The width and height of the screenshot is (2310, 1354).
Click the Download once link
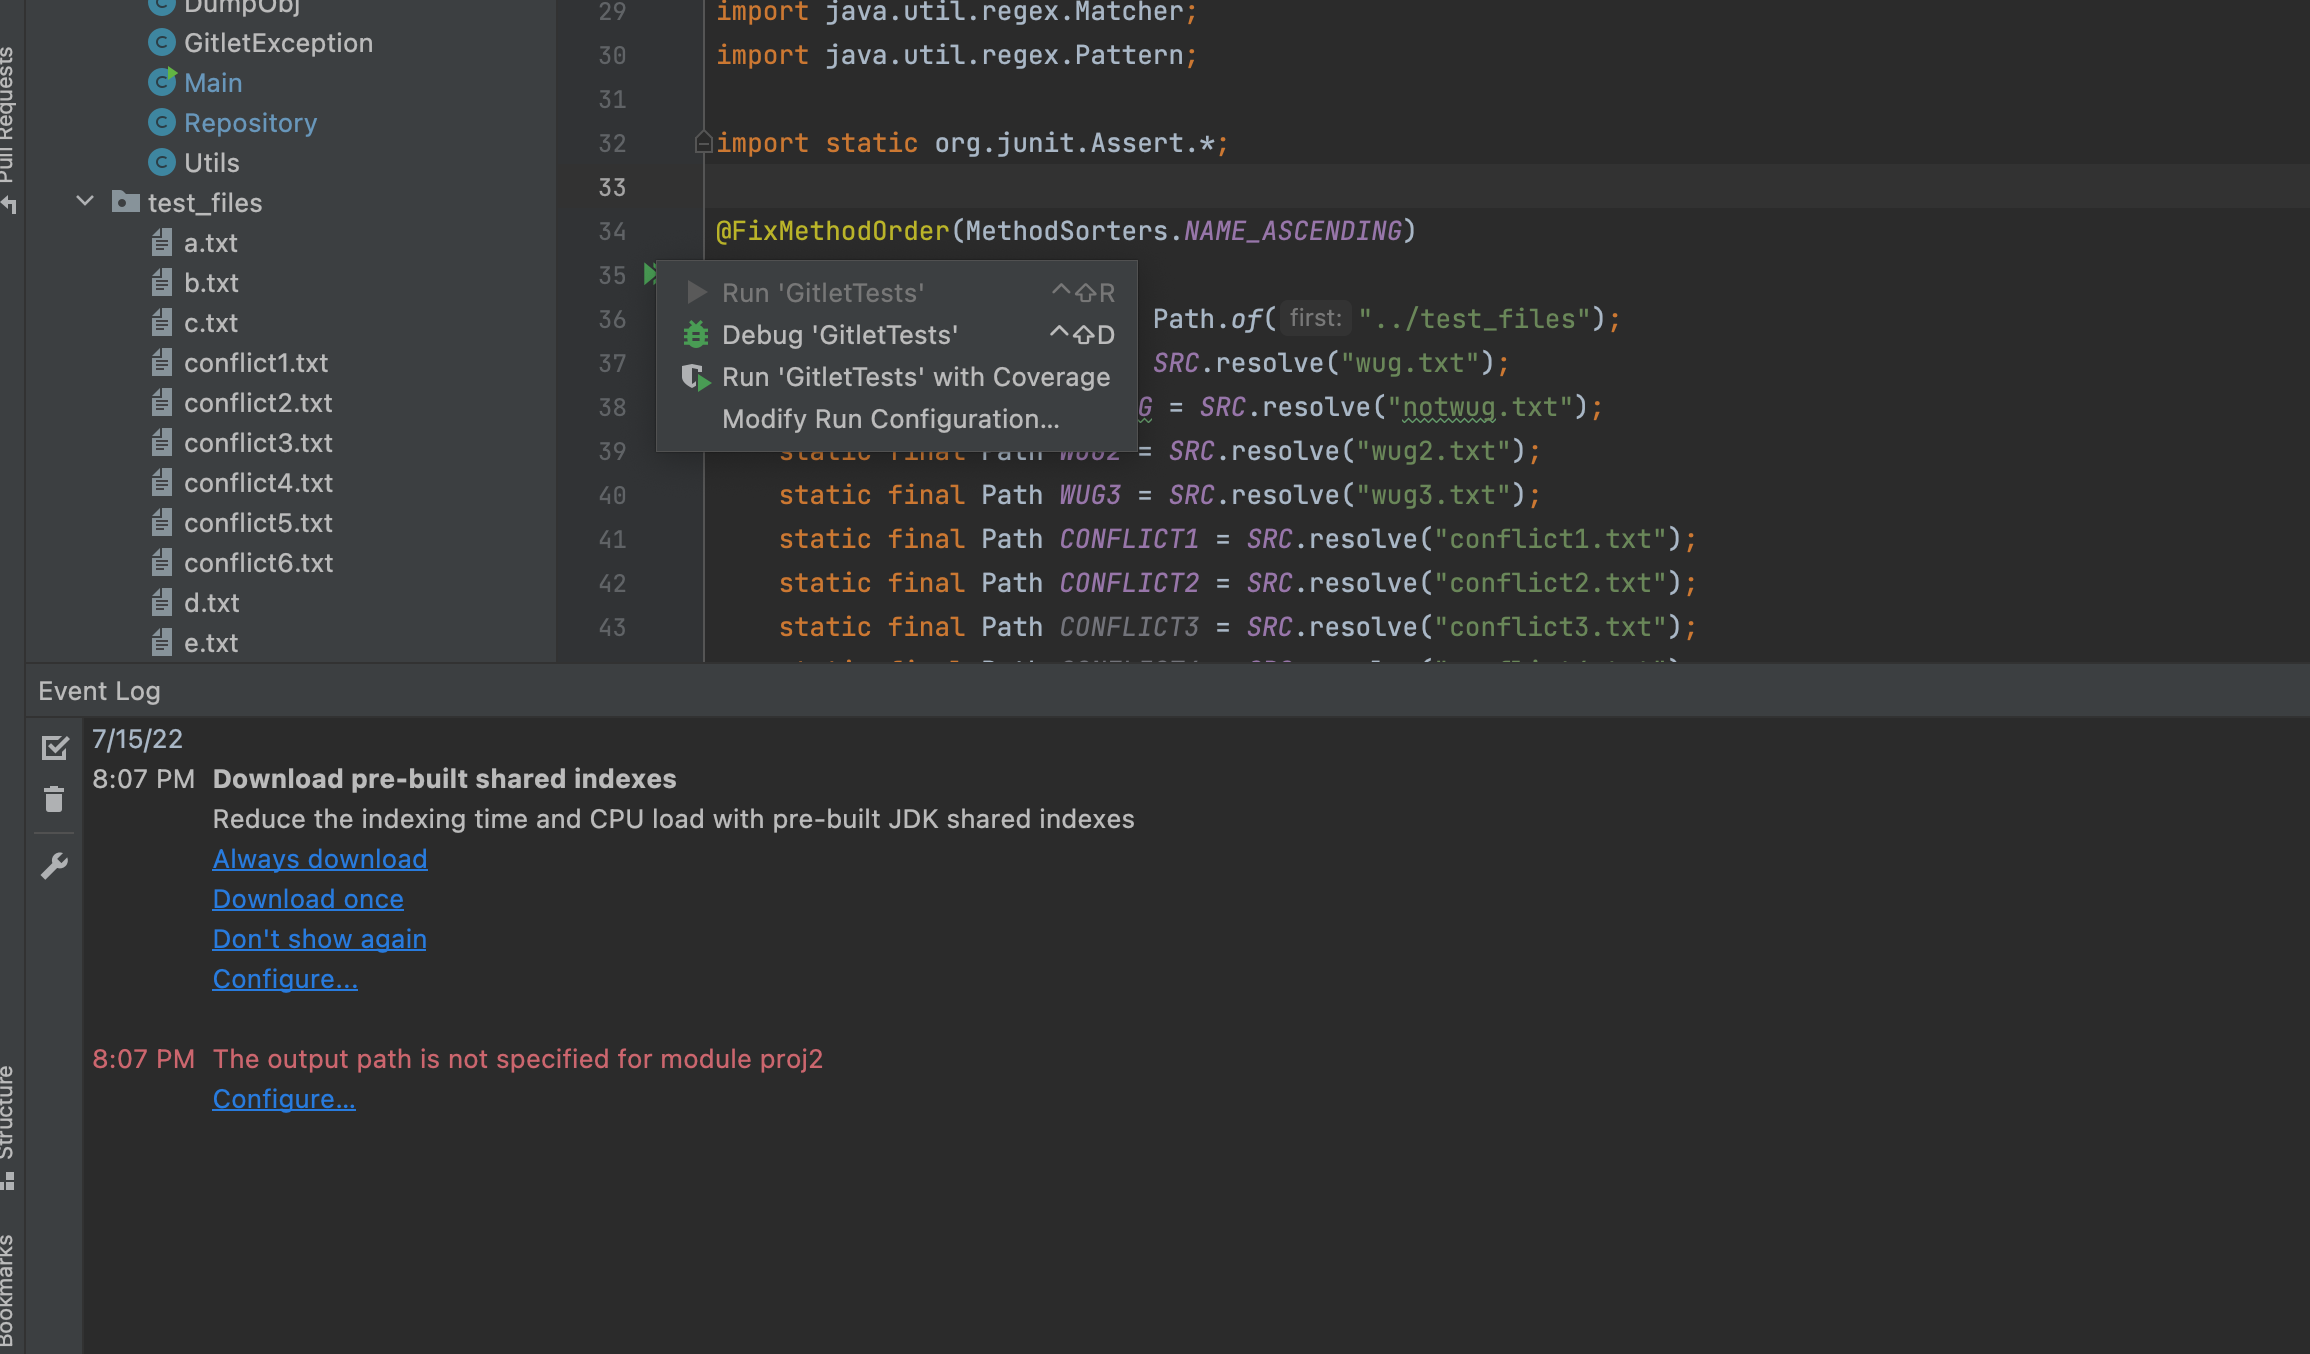(307, 899)
